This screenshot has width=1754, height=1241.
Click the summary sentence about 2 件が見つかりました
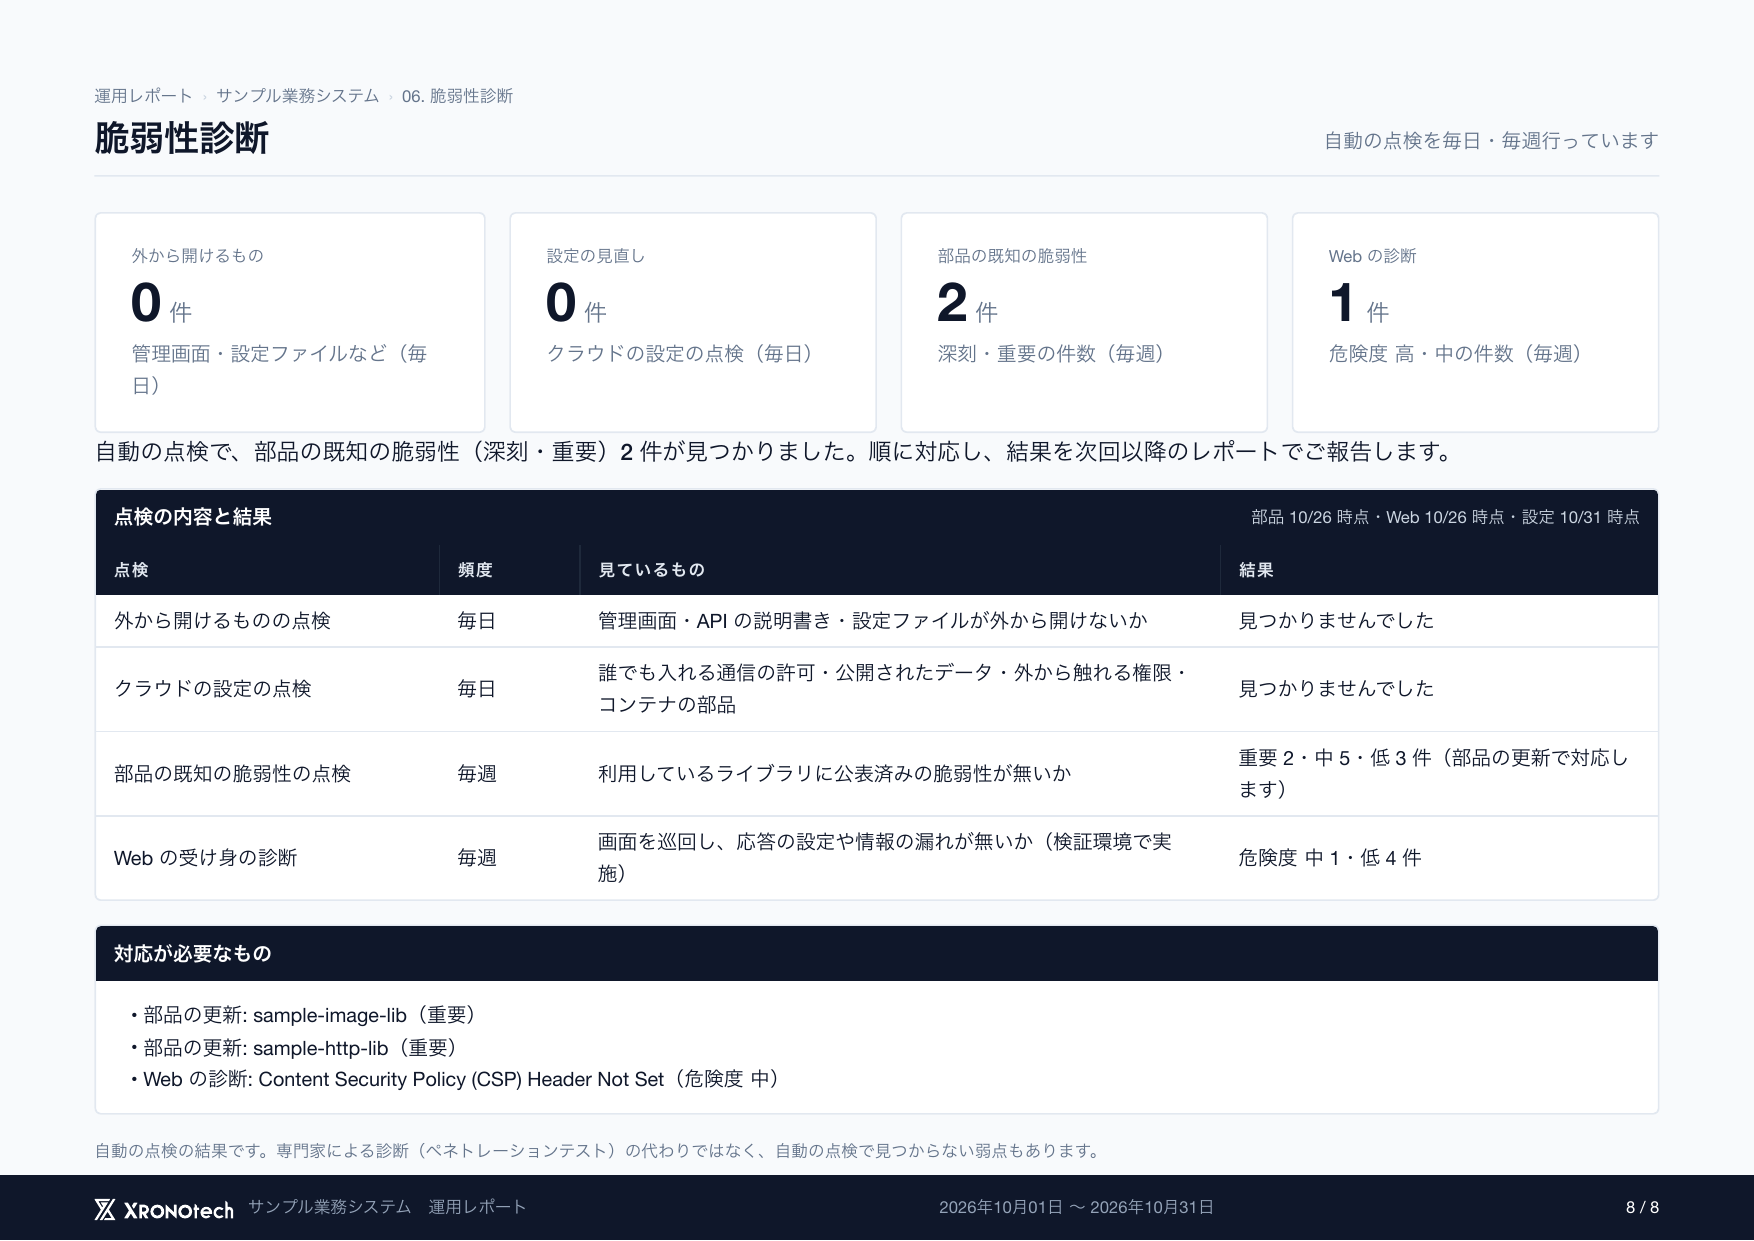[776, 452]
